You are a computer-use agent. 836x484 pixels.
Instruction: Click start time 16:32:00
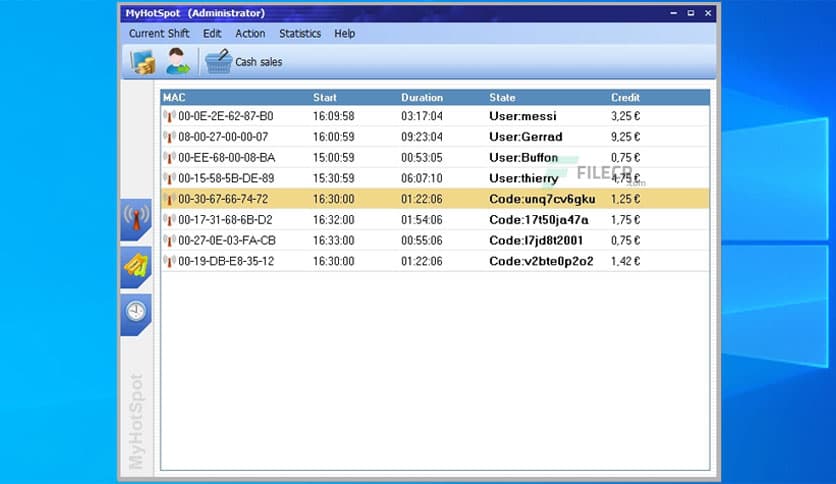pyautogui.click(x=334, y=220)
